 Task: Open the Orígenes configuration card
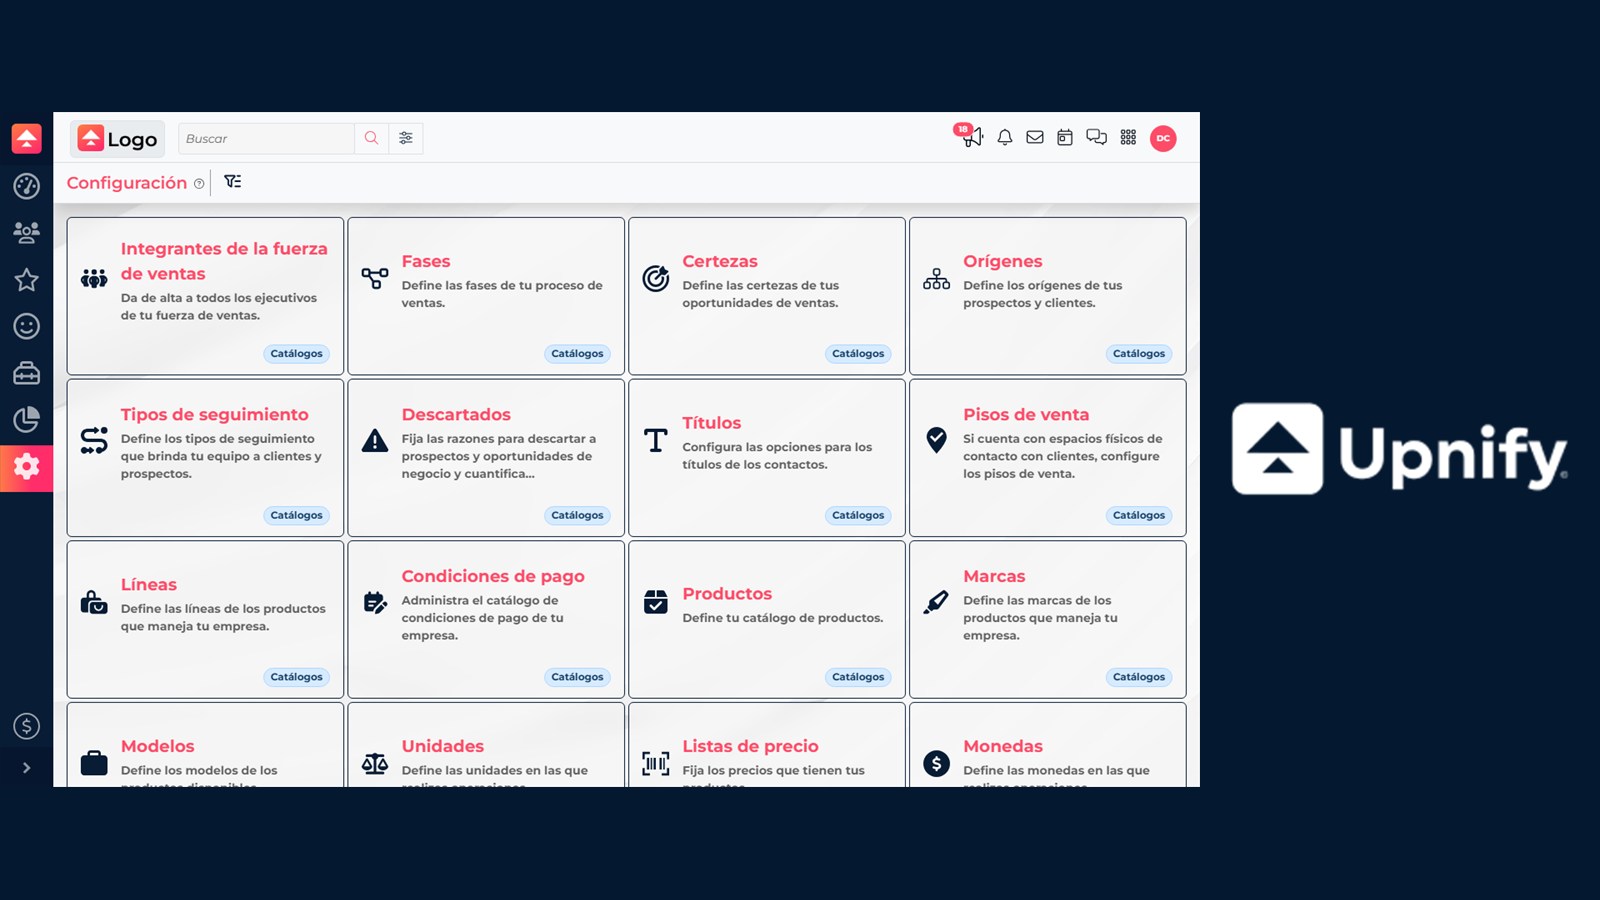(x=1048, y=296)
